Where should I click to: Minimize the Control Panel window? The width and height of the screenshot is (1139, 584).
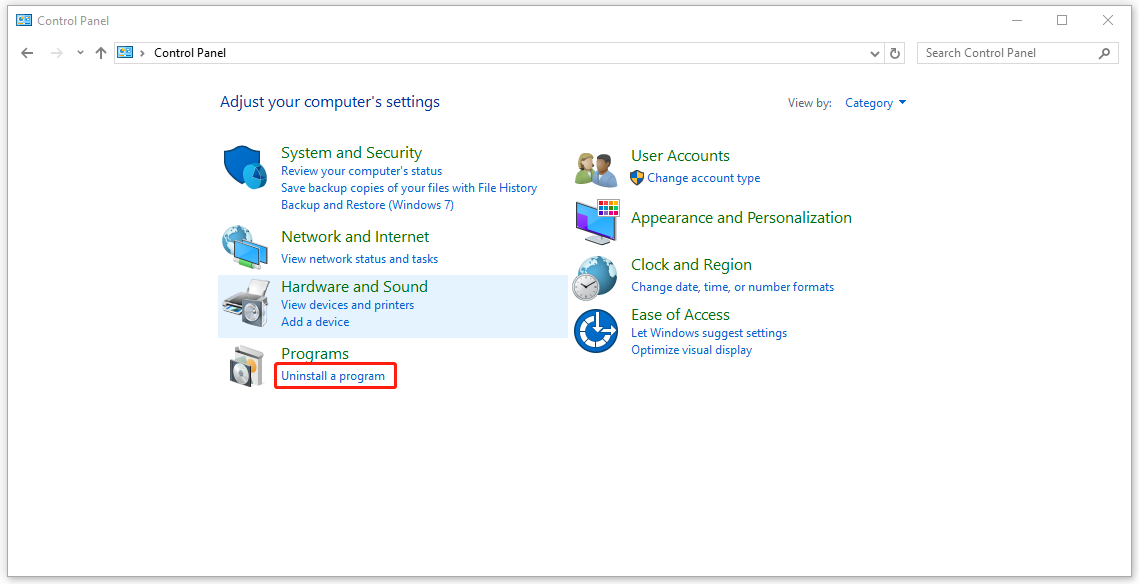click(x=1016, y=20)
